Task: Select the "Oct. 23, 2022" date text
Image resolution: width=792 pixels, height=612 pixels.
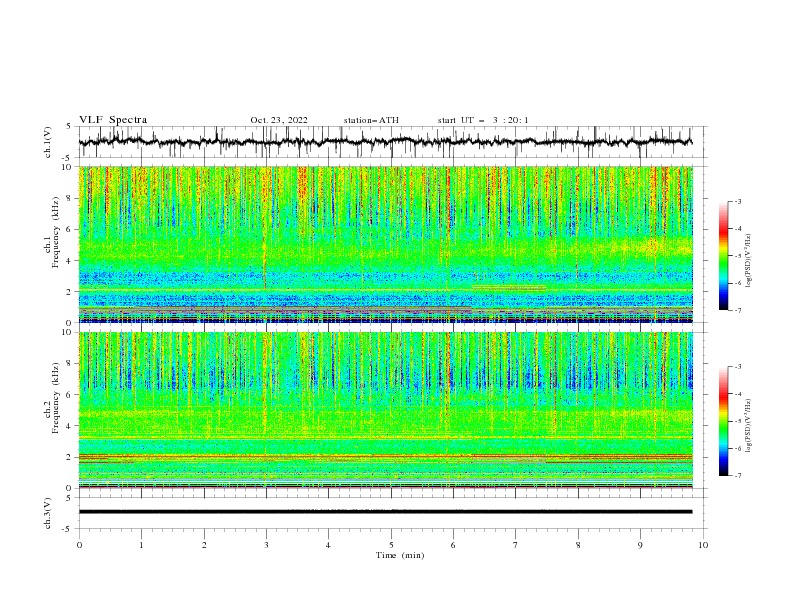Action: (279, 120)
